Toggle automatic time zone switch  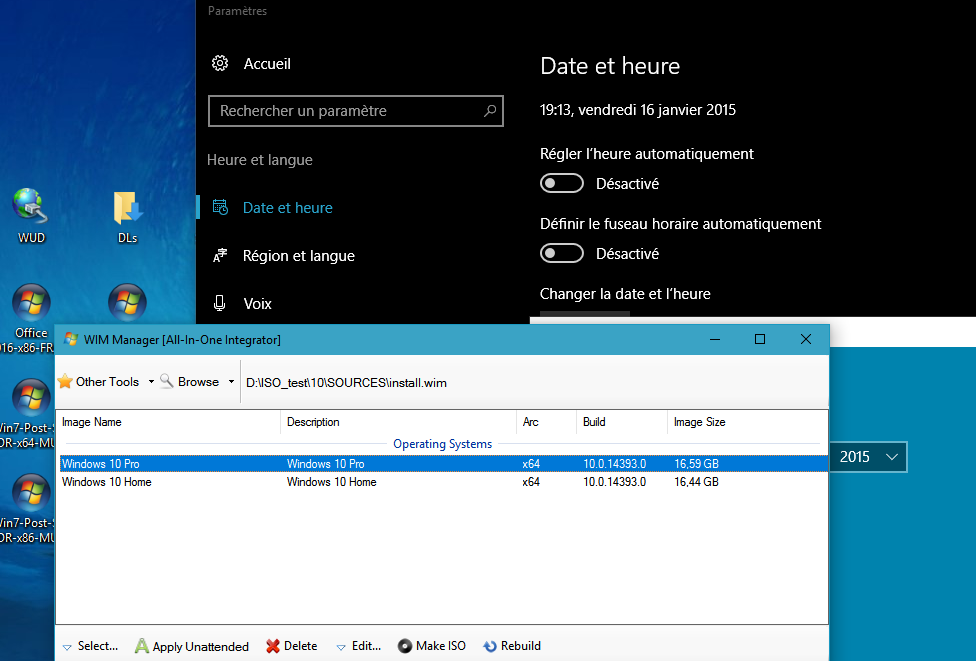coord(562,254)
